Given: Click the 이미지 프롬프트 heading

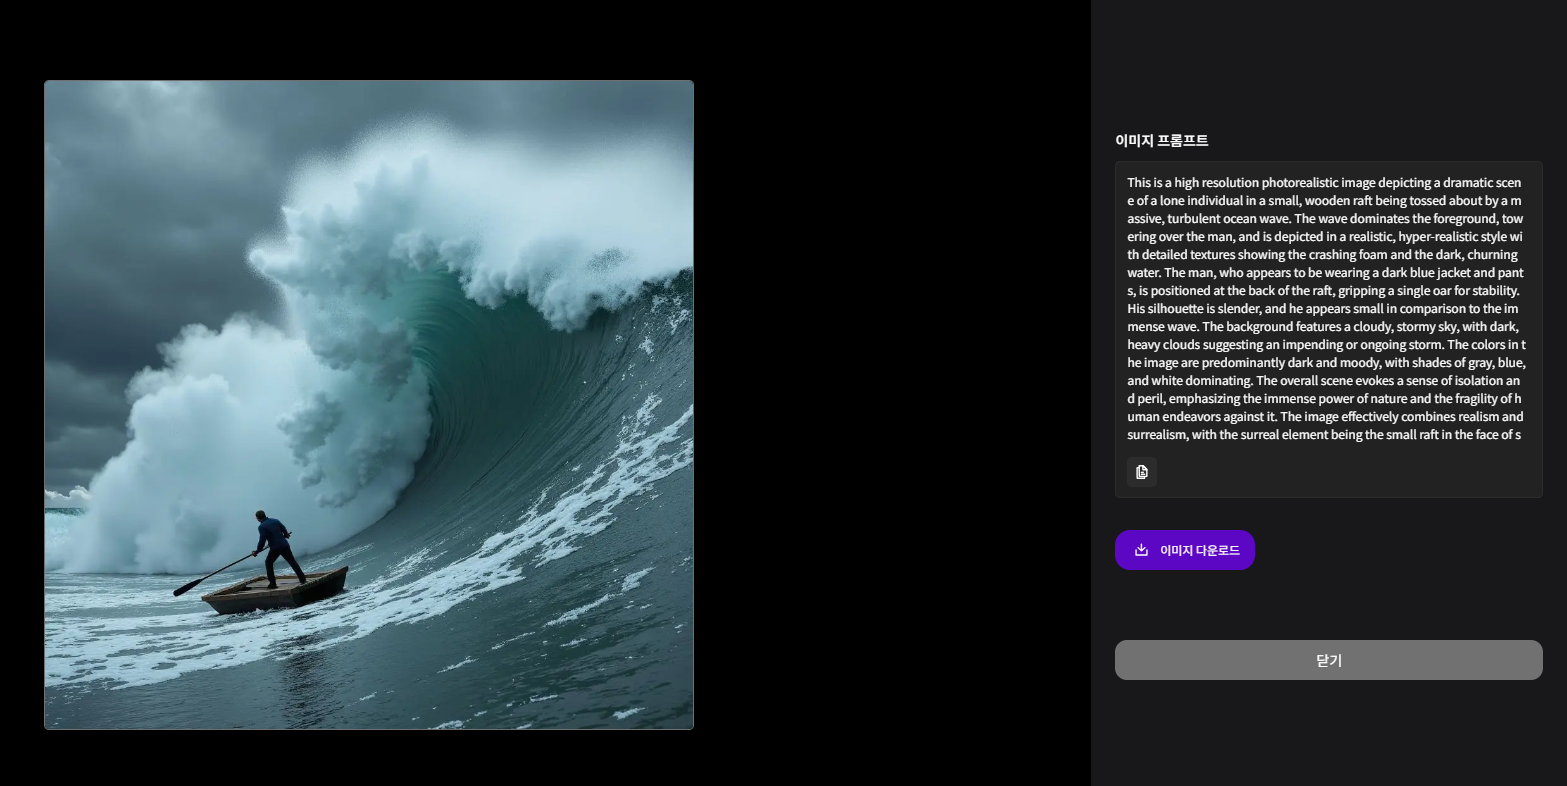Looking at the screenshot, I should tap(1161, 140).
